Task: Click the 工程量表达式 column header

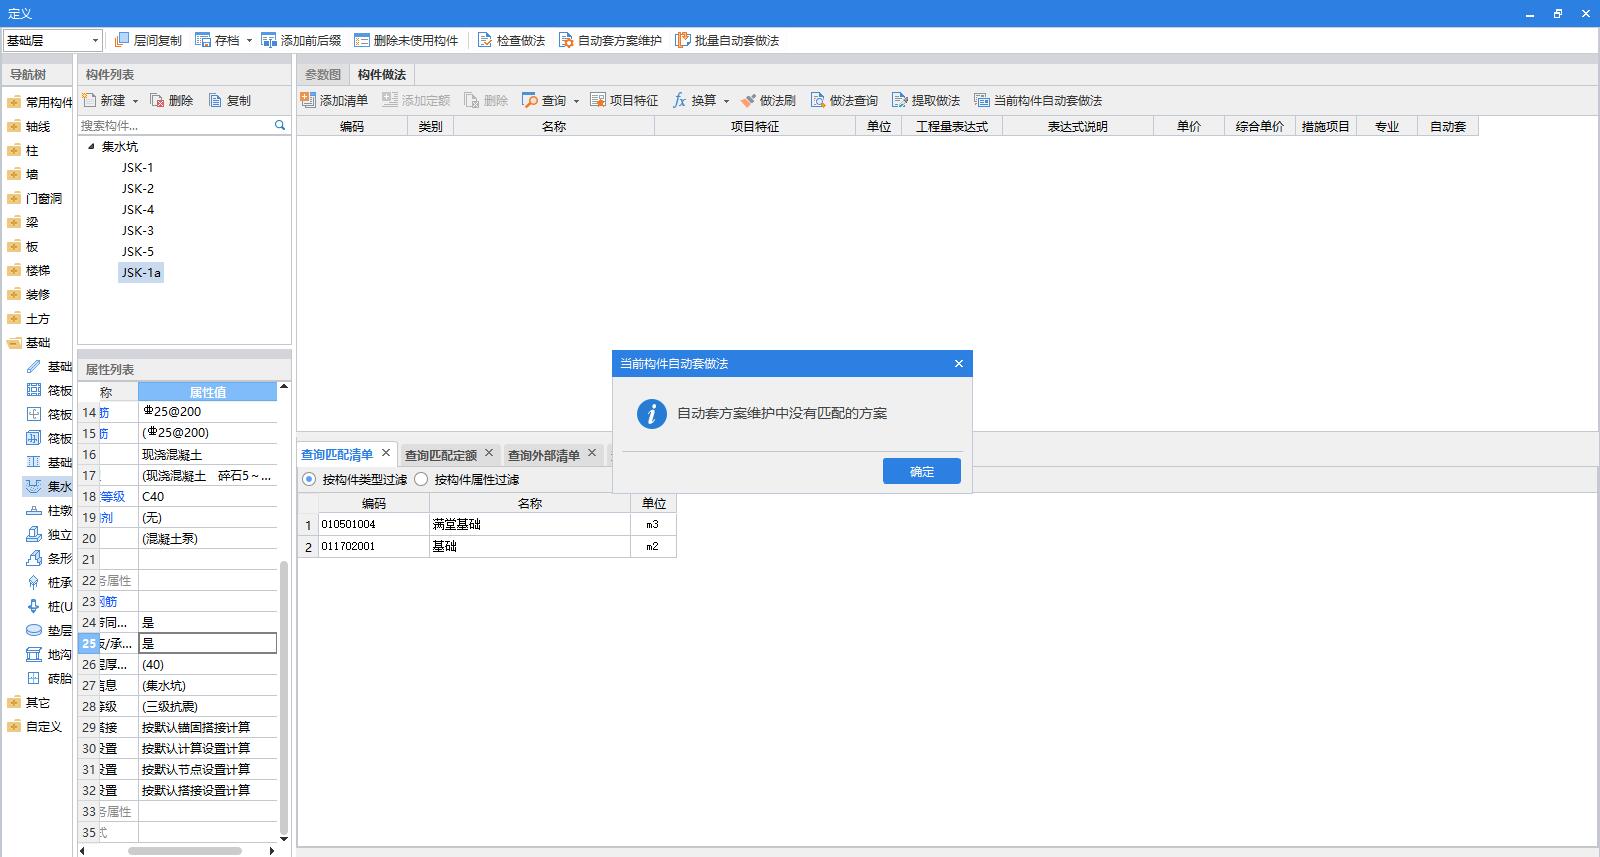Action: (952, 126)
